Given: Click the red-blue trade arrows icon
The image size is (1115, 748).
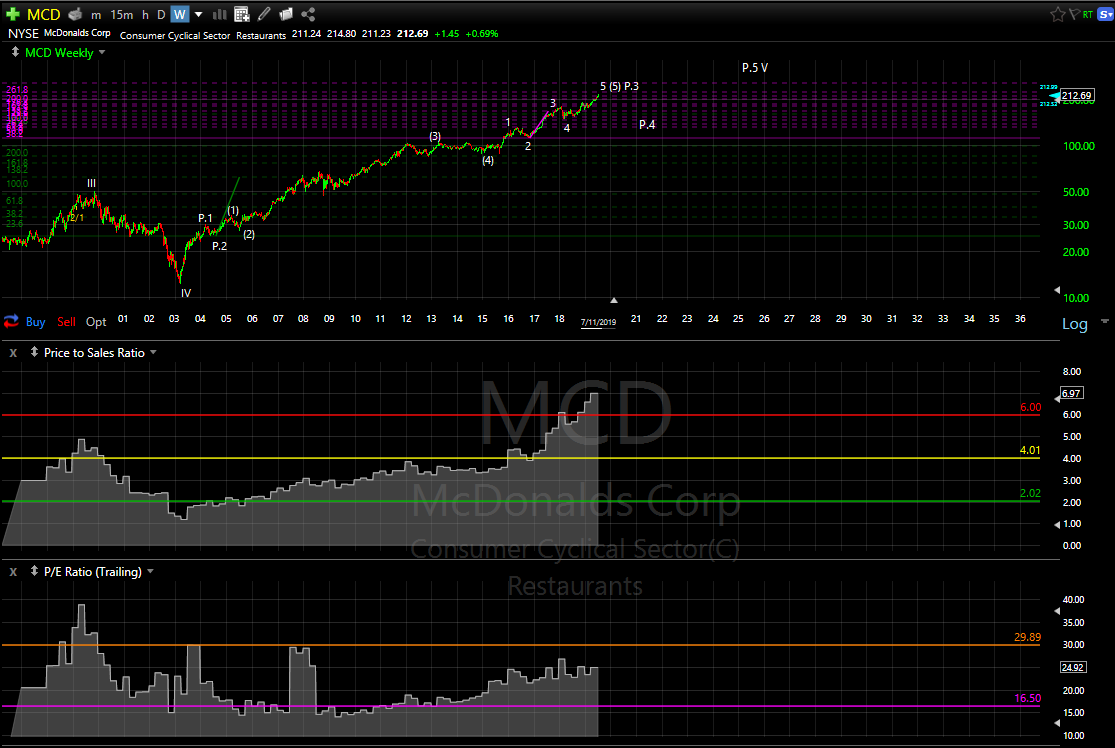Looking at the screenshot, I should (11, 321).
